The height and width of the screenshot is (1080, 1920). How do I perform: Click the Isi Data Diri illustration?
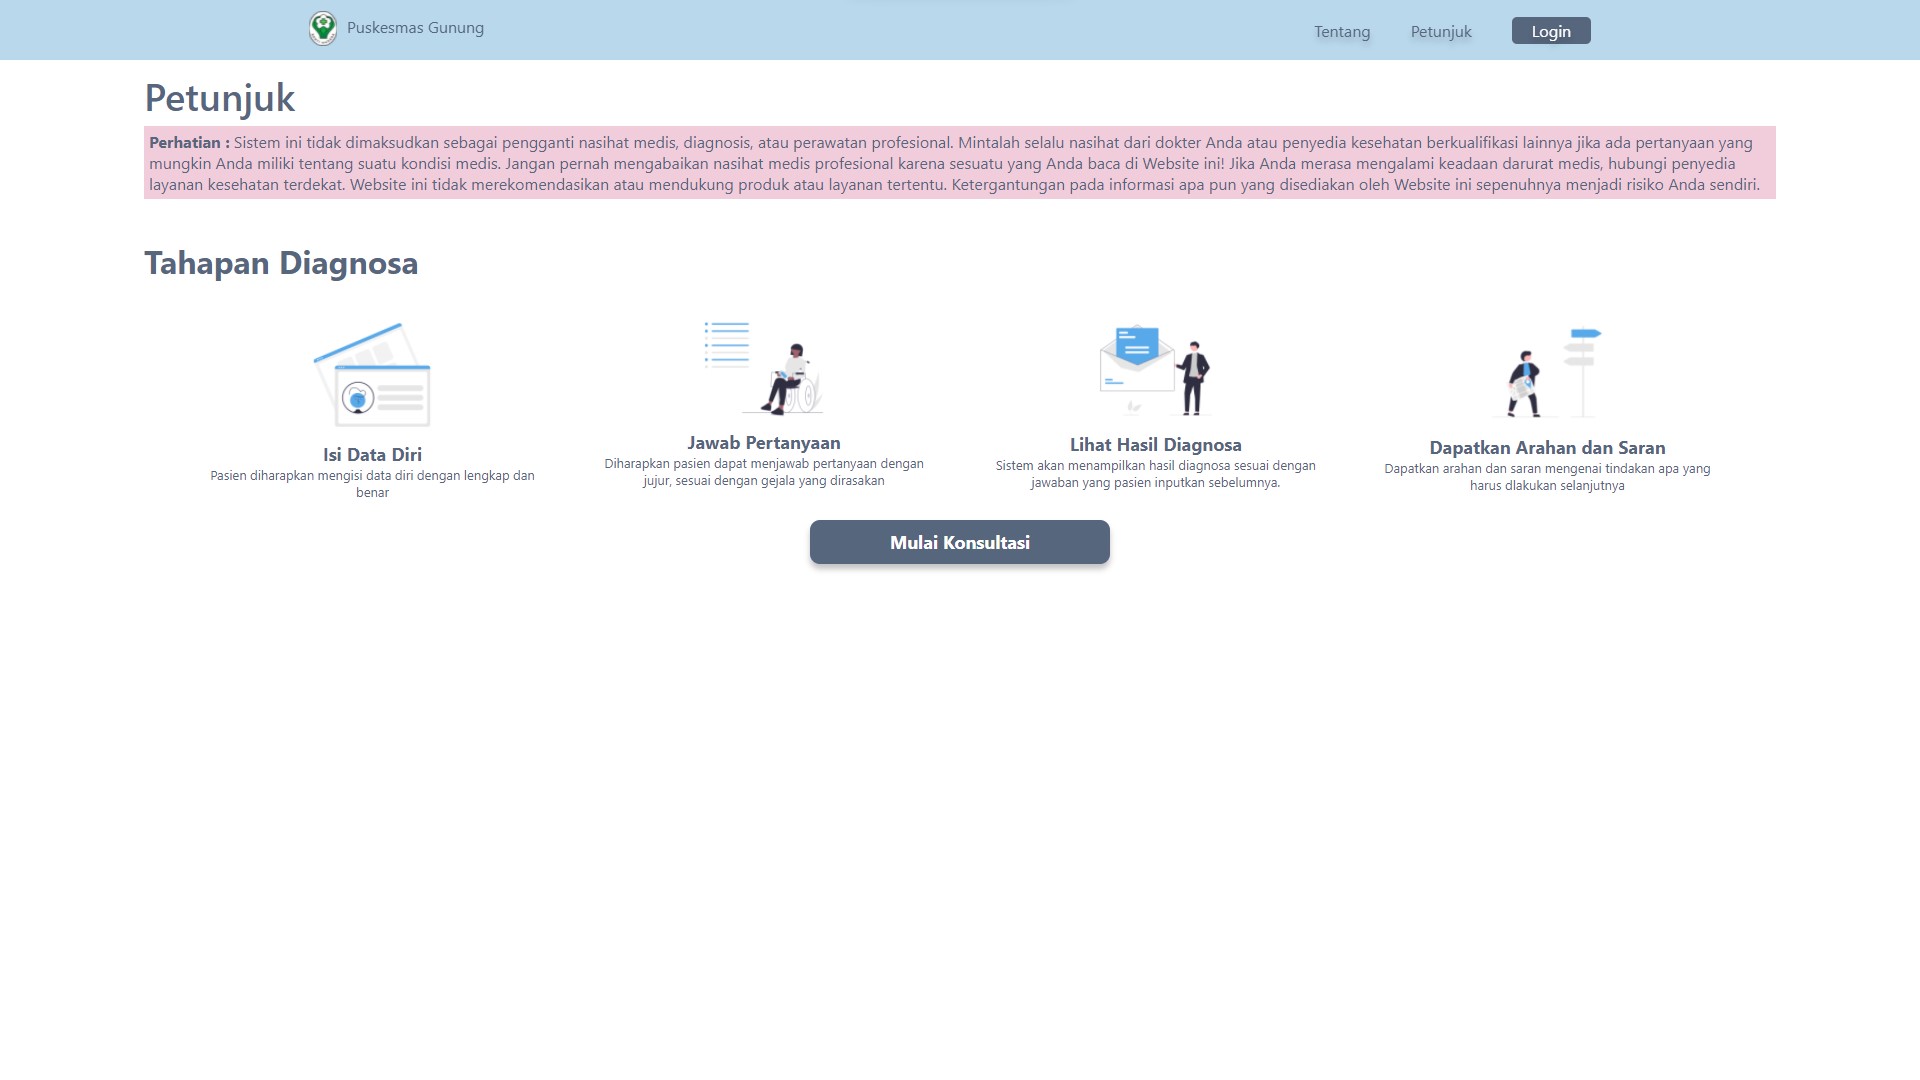(x=372, y=375)
